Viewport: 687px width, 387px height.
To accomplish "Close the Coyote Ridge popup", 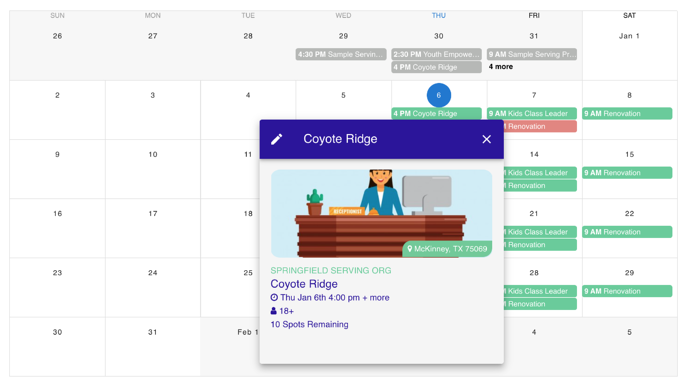I will [486, 139].
